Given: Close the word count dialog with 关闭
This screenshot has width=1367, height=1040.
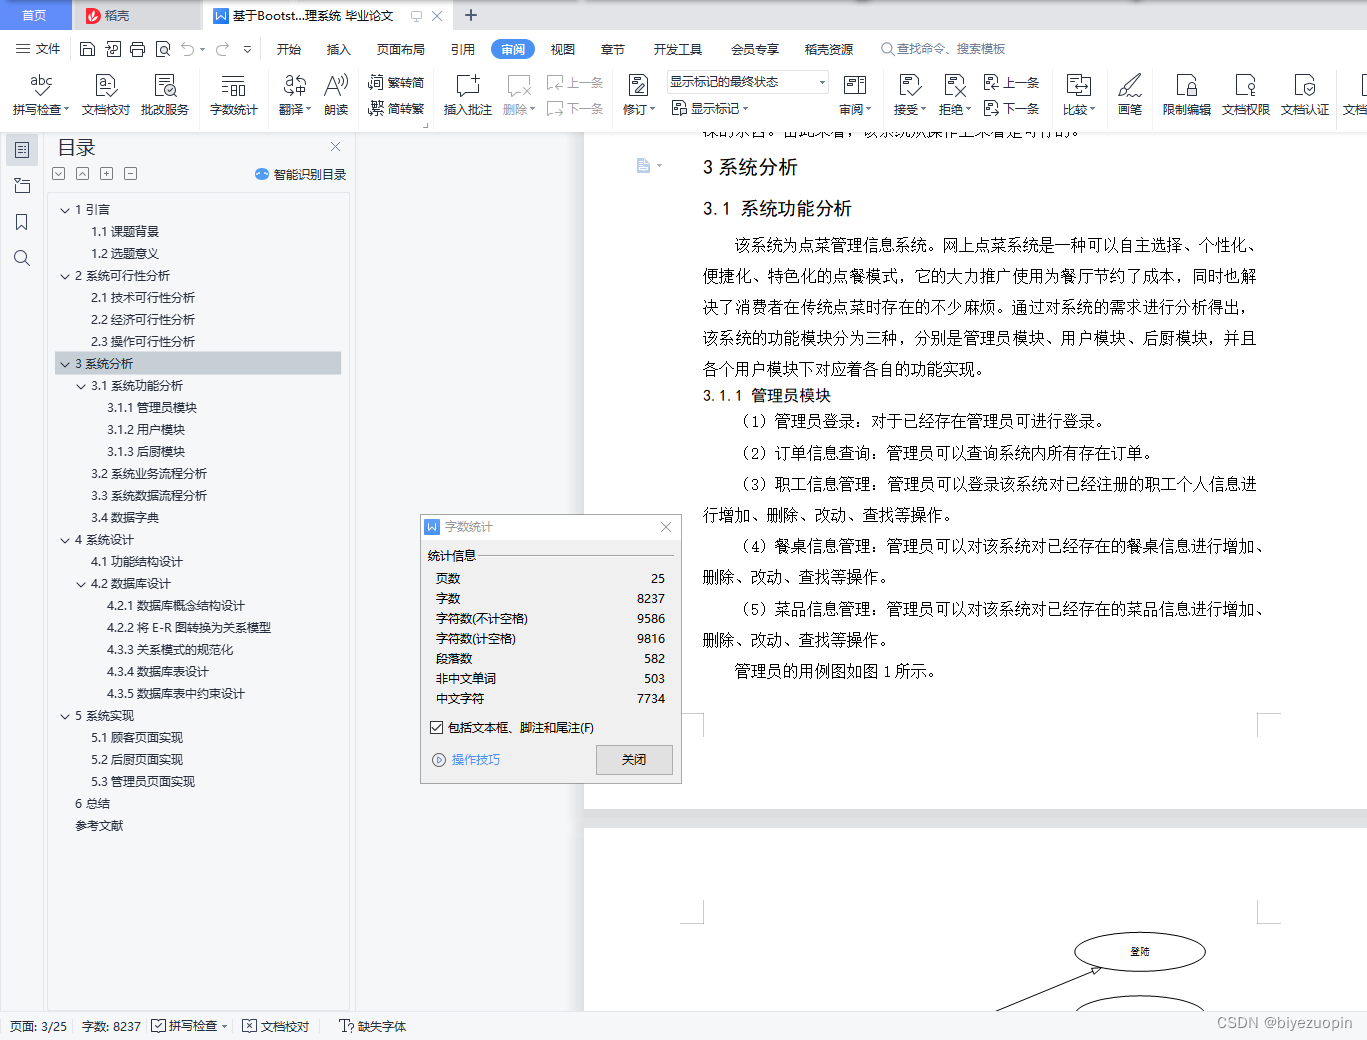Looking at the screenshot, I should click(634, 760).
